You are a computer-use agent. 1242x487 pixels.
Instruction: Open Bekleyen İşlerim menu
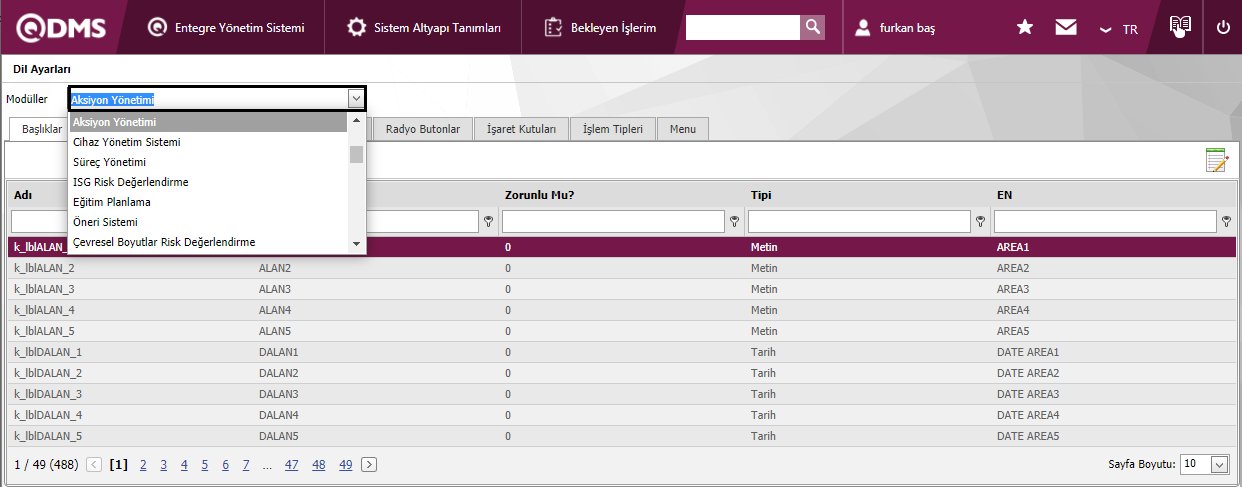click(601, 28)
